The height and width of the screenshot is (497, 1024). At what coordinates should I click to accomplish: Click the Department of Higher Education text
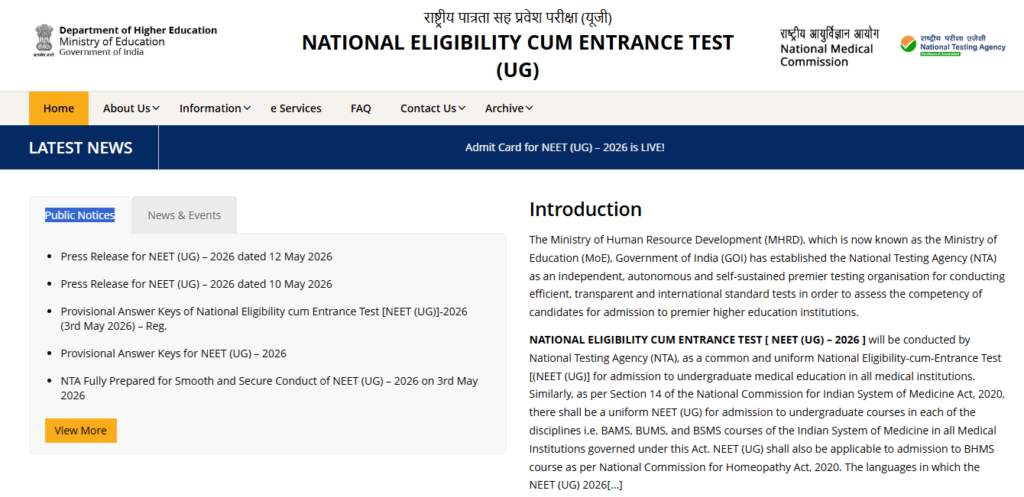coord(138,30)
